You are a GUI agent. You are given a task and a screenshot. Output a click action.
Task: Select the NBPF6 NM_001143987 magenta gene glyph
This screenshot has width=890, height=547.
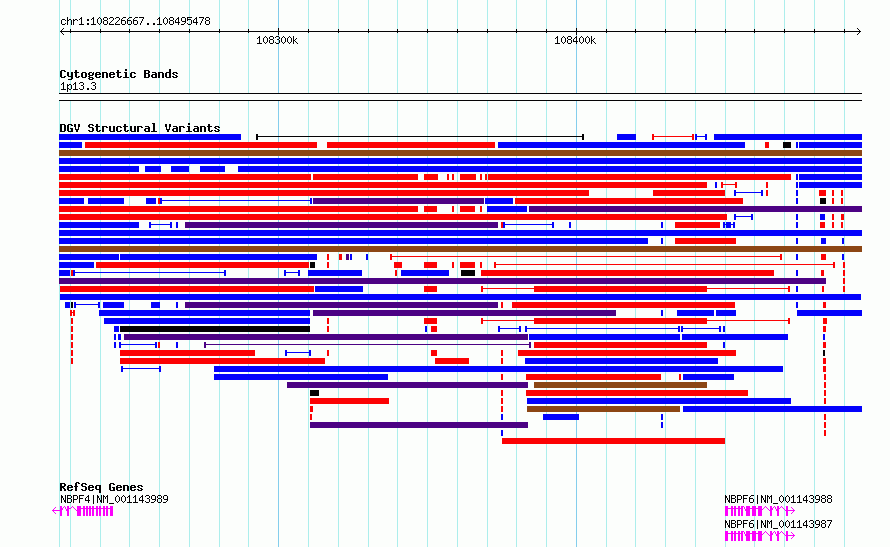pos(759,536)
